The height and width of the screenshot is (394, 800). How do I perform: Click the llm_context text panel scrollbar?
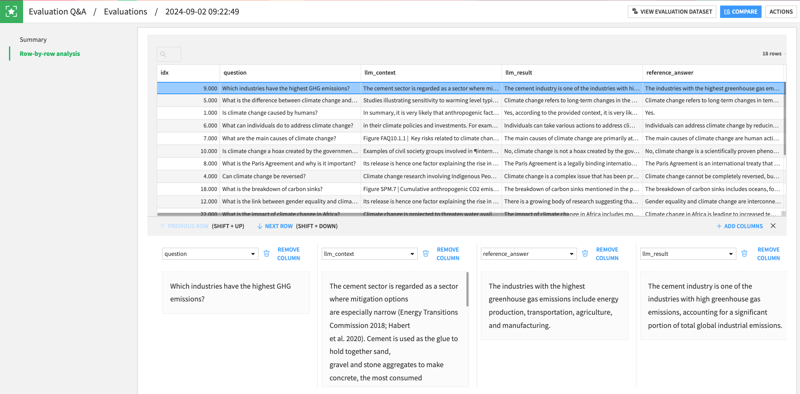pos(467,289)
